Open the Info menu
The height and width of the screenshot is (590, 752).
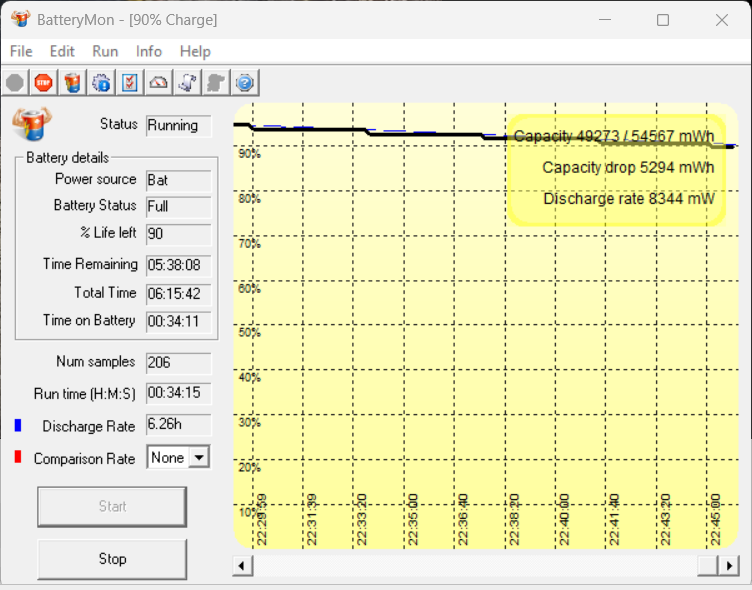(x=149, y=51)
